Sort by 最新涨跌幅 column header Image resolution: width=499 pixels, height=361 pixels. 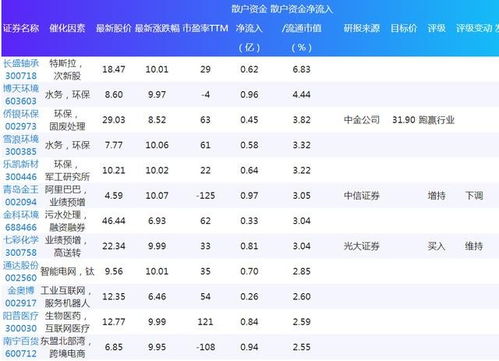[157, 28]
